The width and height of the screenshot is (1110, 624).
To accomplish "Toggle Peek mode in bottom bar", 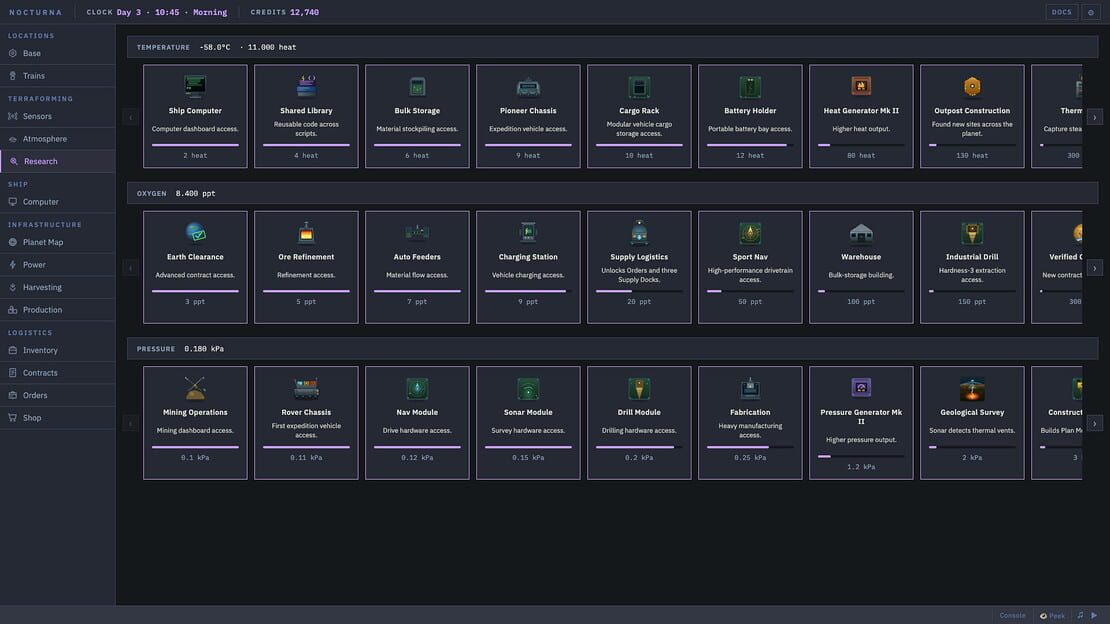I will pos(1052,616).
